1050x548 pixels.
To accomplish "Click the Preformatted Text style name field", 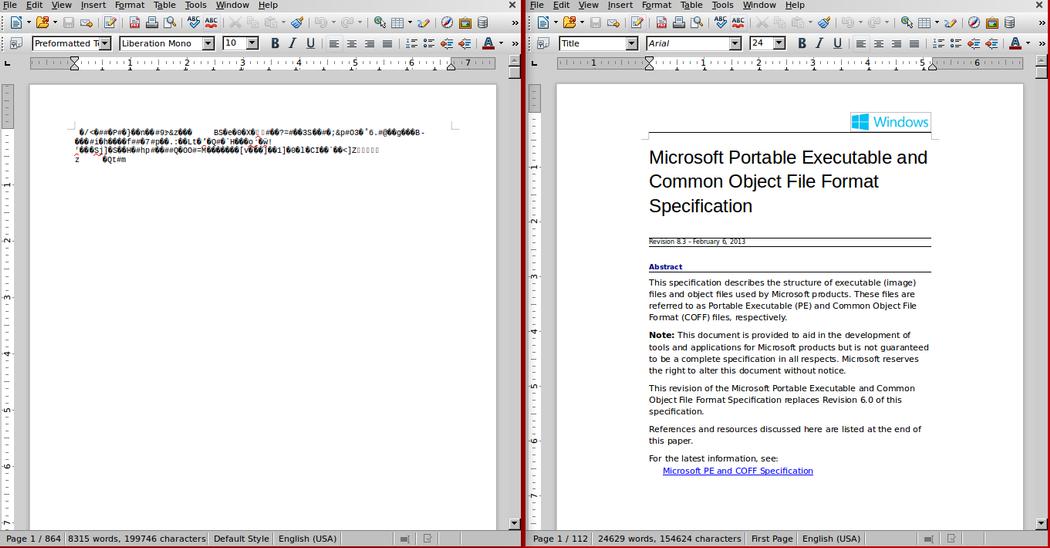I will tap(66, 44).
